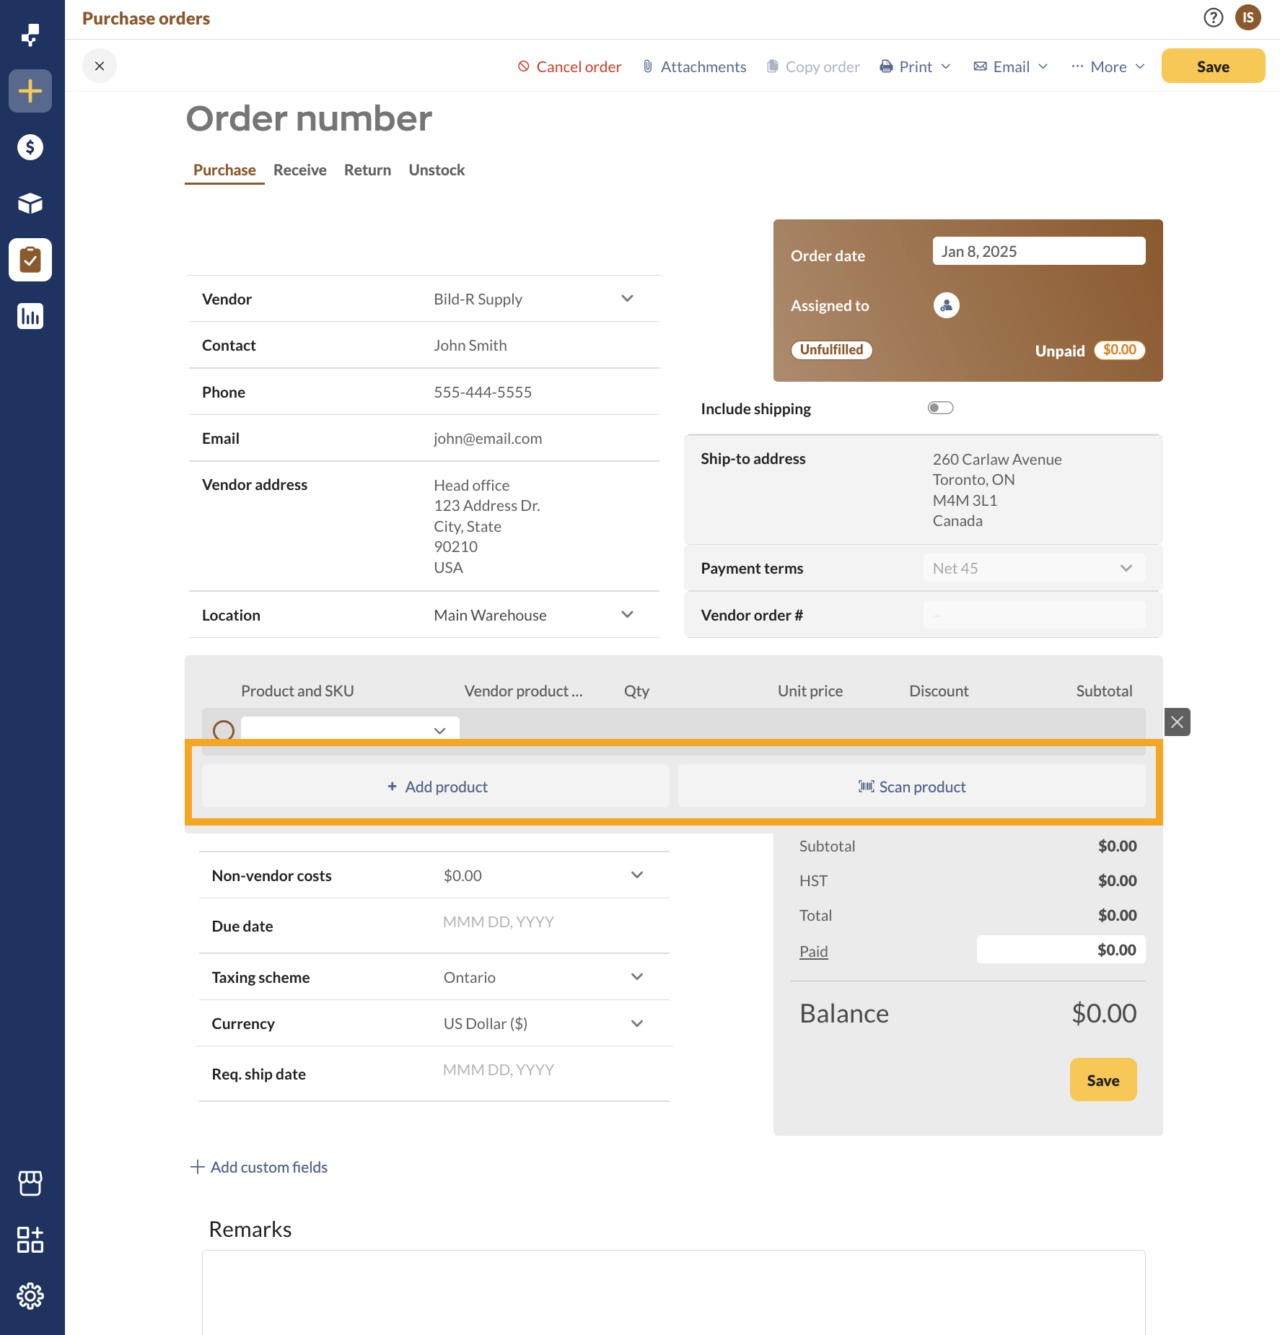Toggle the Unfulfilled status badge
Screen dimensions: 1280x1335
click(x=831, y=349)
